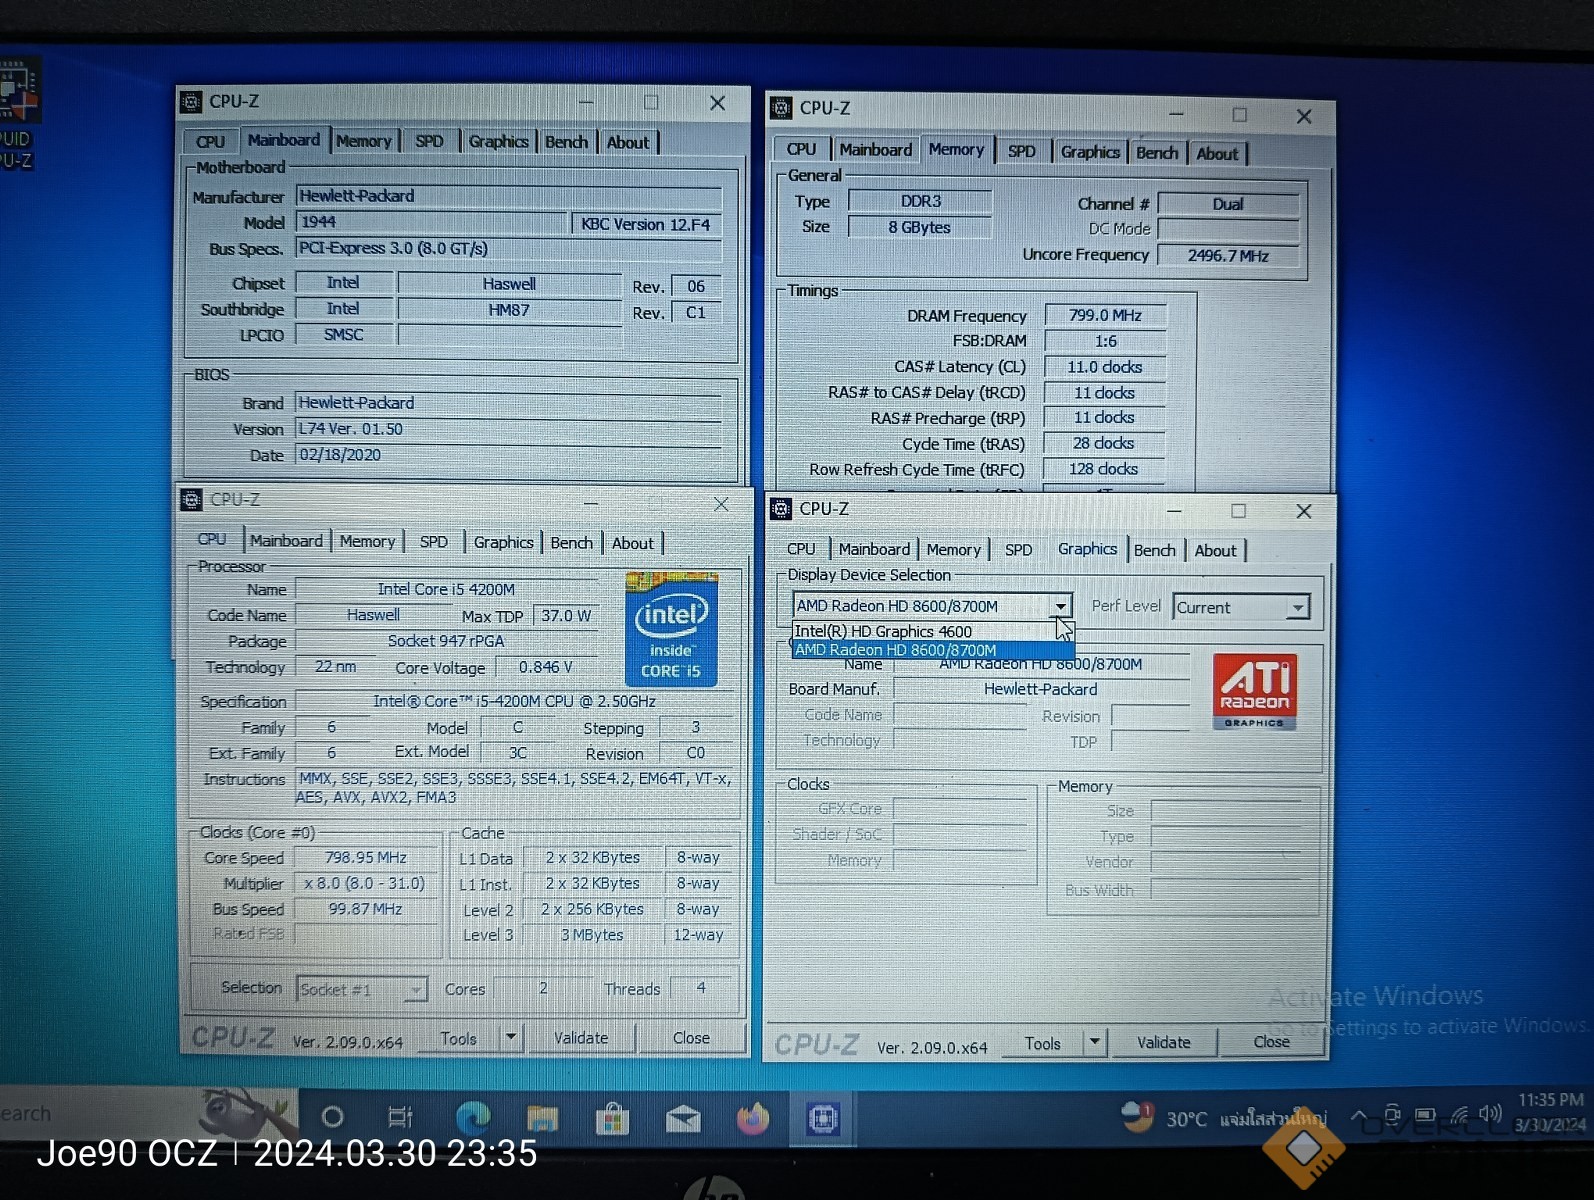Image resolution: width=1594 pixels, height=1200 pixels.
Task: Open the Bench tab in processor window
Action: [571, 543]
